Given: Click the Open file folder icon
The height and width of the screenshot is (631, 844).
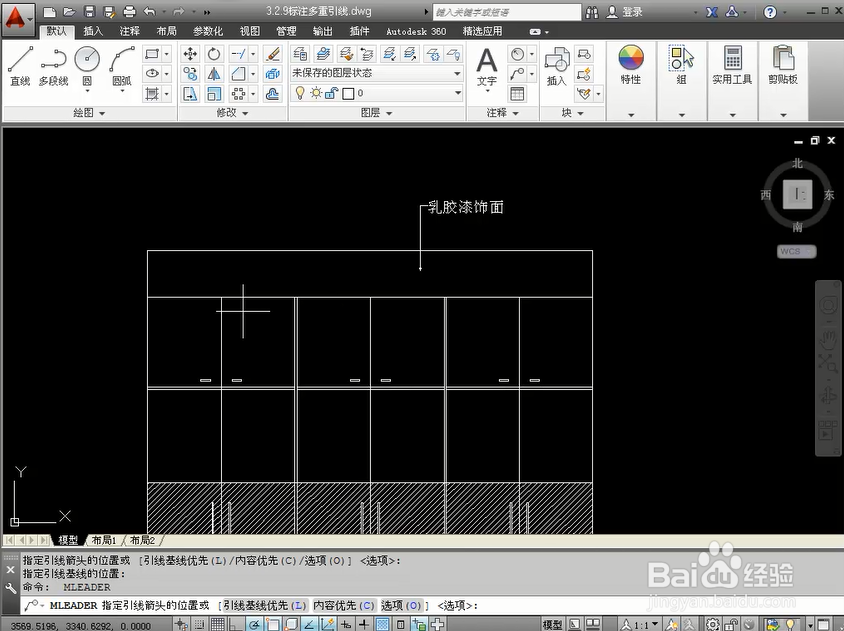Looking at the screenshot, I should [x=69, y=11].
